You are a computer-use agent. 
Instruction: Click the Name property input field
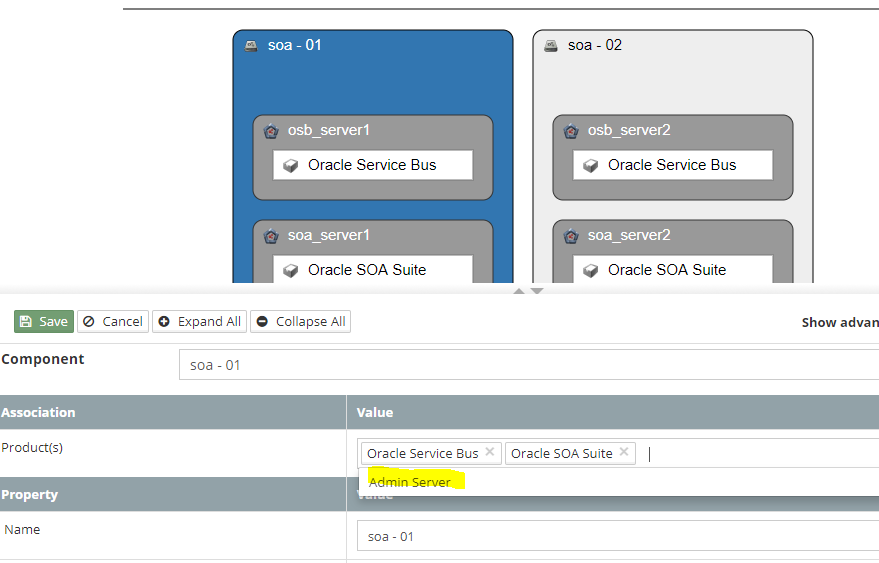pos(618,536)
